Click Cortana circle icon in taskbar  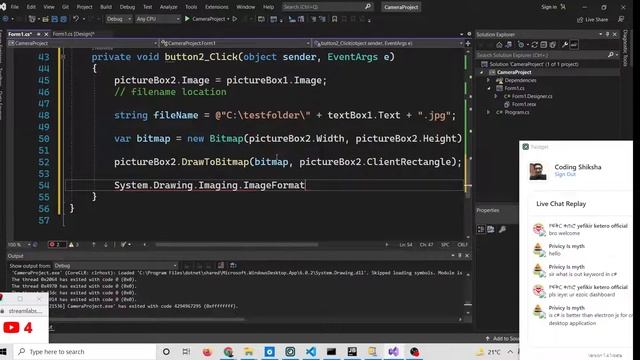click(x=166, y=351)
